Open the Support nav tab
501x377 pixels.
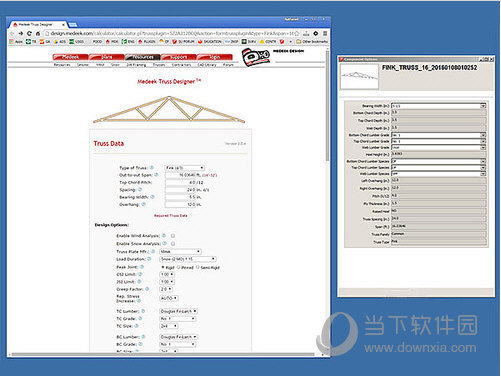(179, 57)
